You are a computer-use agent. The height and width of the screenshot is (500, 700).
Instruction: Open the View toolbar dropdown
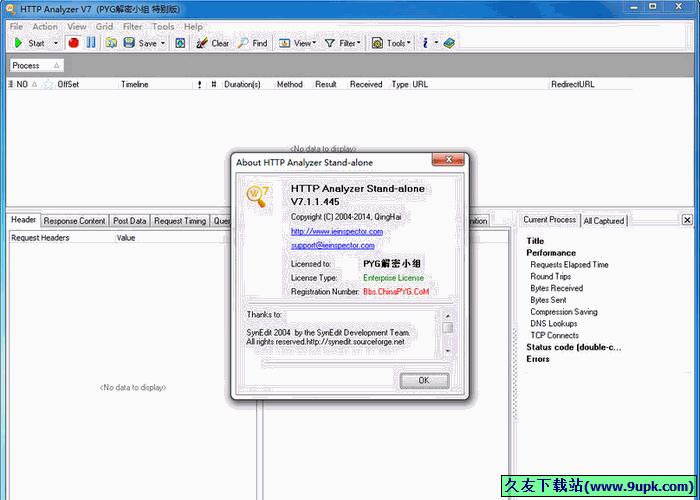coord(297,43)
